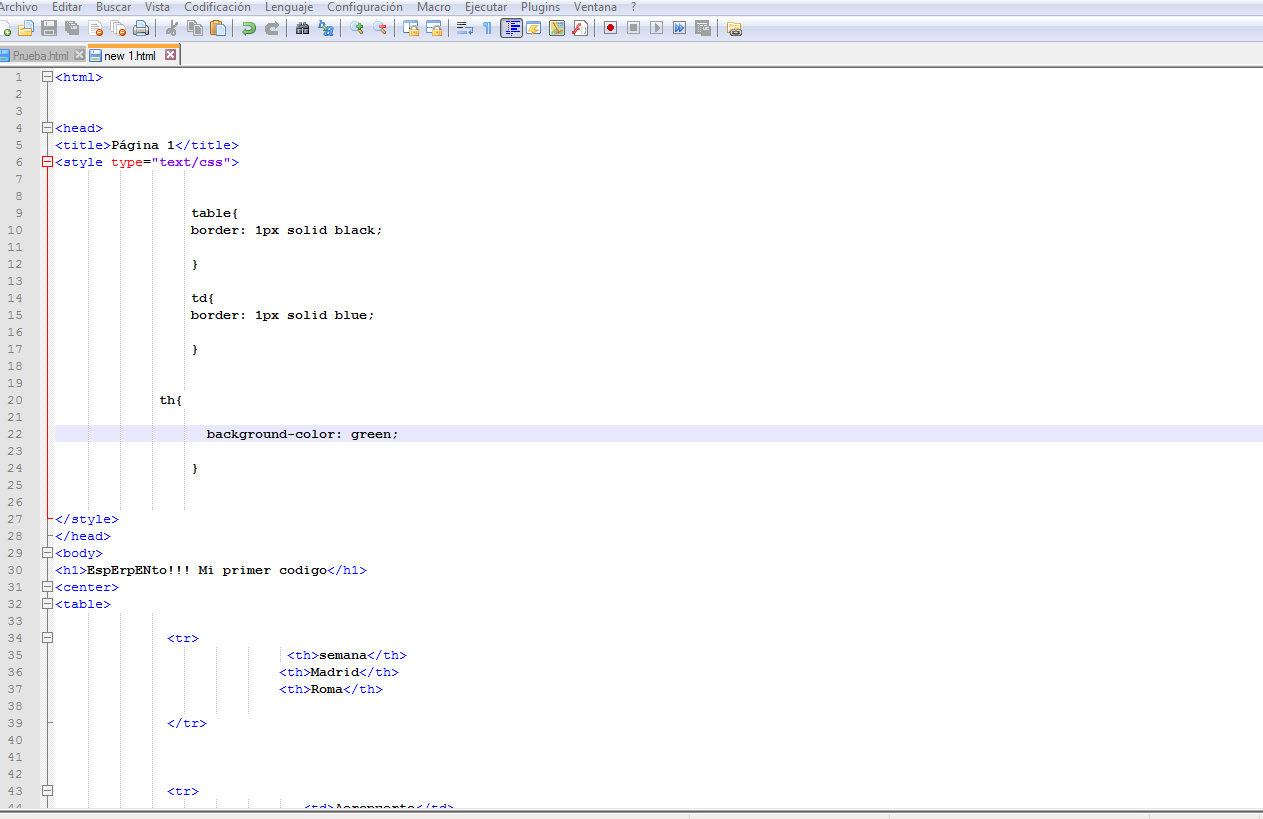Click the 'Mi primer codigo' heading text
The height and width of the screenshot is (819, 1263).
(x=263, y=570)
